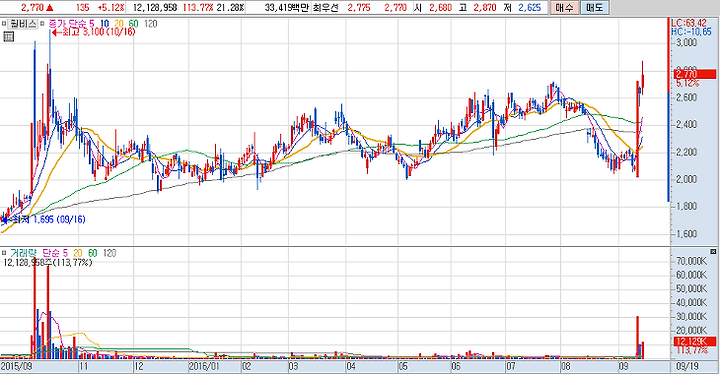Click the small square box left of stock name
The image size is (720, 374).
click(x=4, y=24)
